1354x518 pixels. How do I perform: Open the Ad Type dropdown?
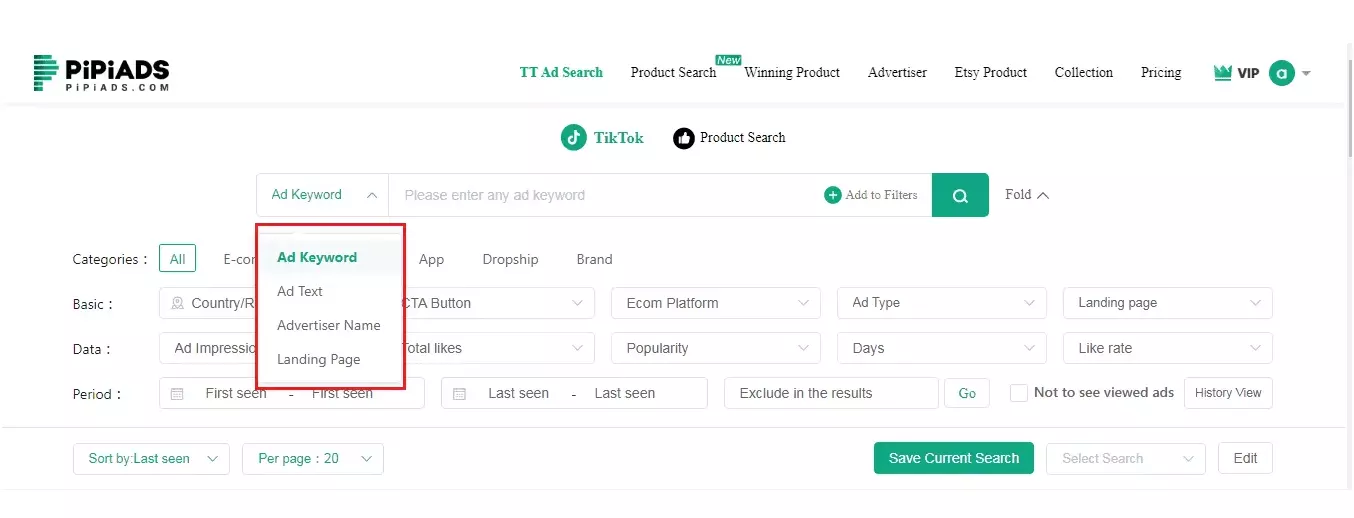942,303
